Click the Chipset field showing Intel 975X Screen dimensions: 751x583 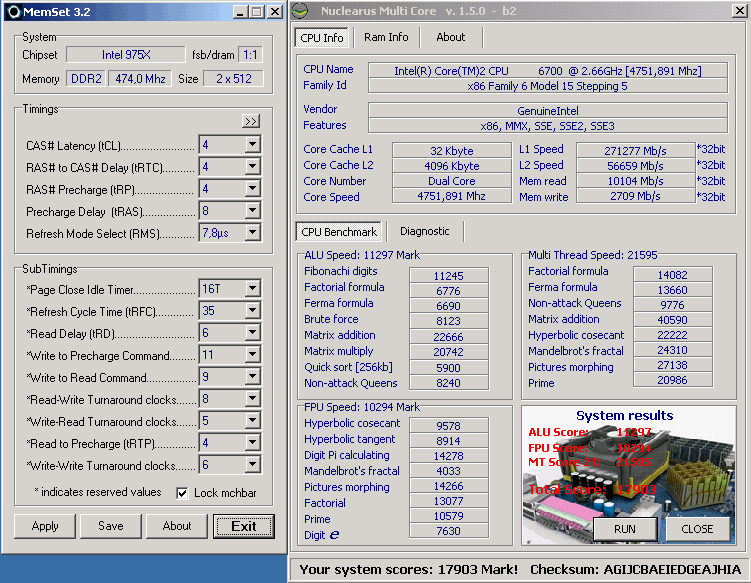(126, 55)
